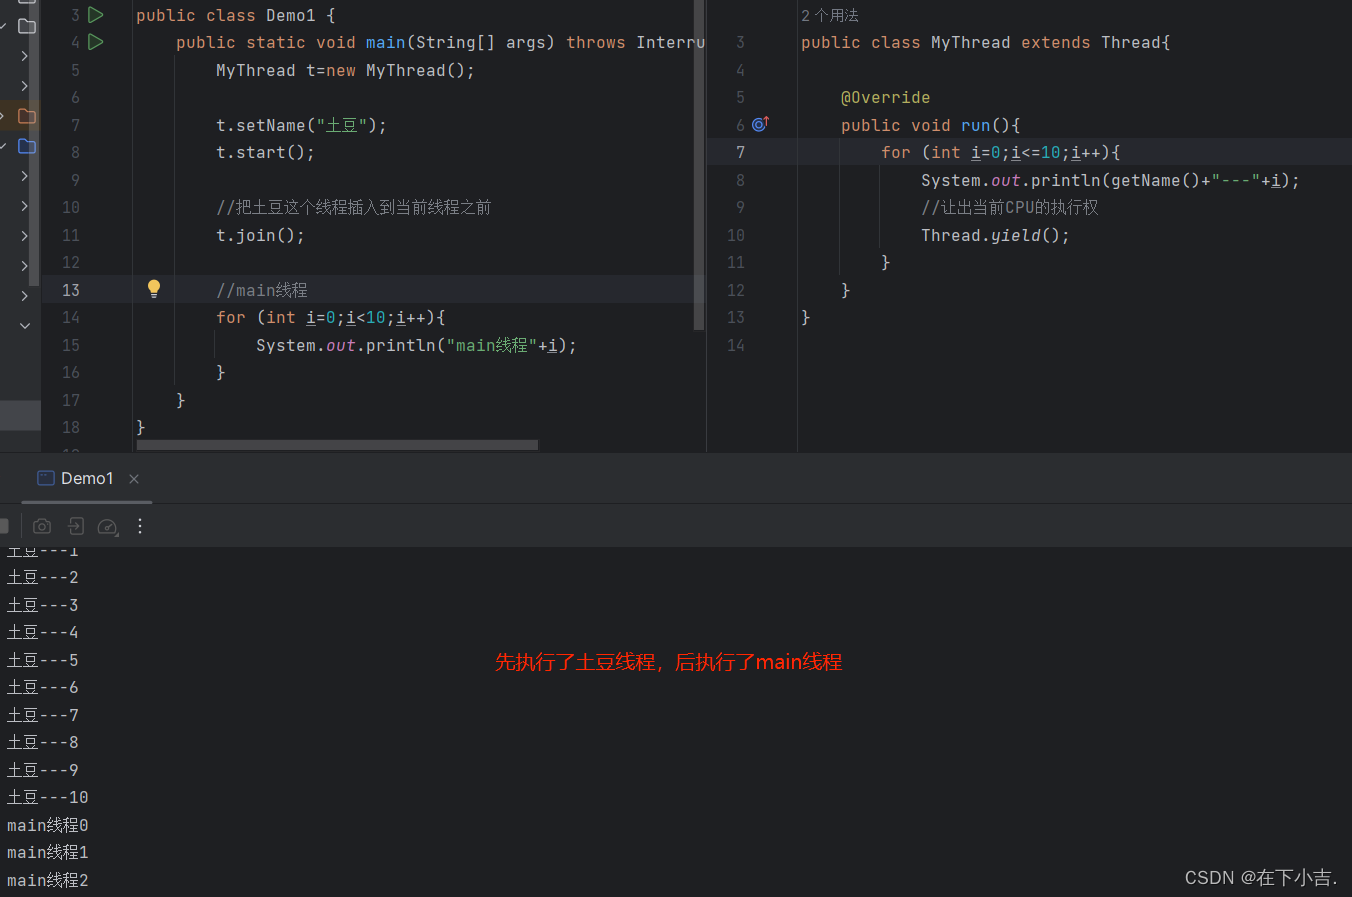Click line number 10 in Demo1 gutter

(71, 207)
